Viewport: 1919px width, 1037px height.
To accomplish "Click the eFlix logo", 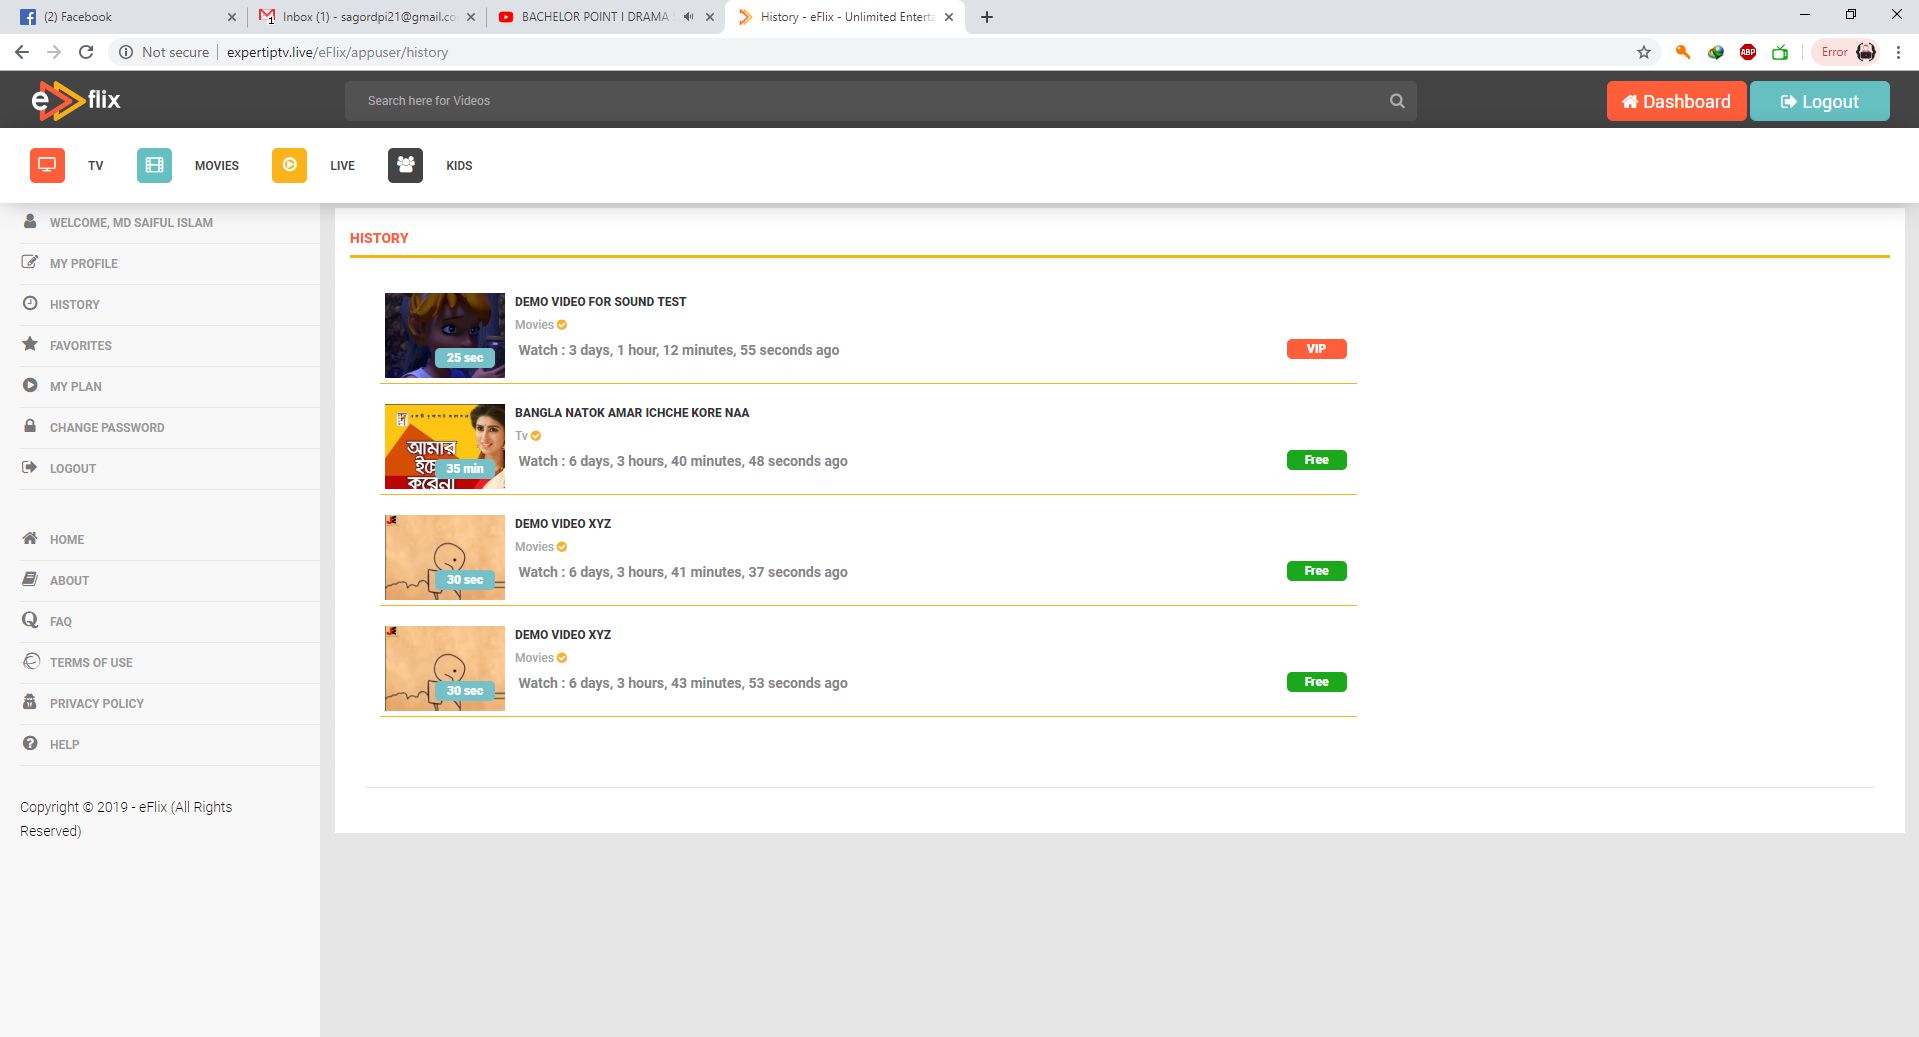I will [x=76, y=100].
